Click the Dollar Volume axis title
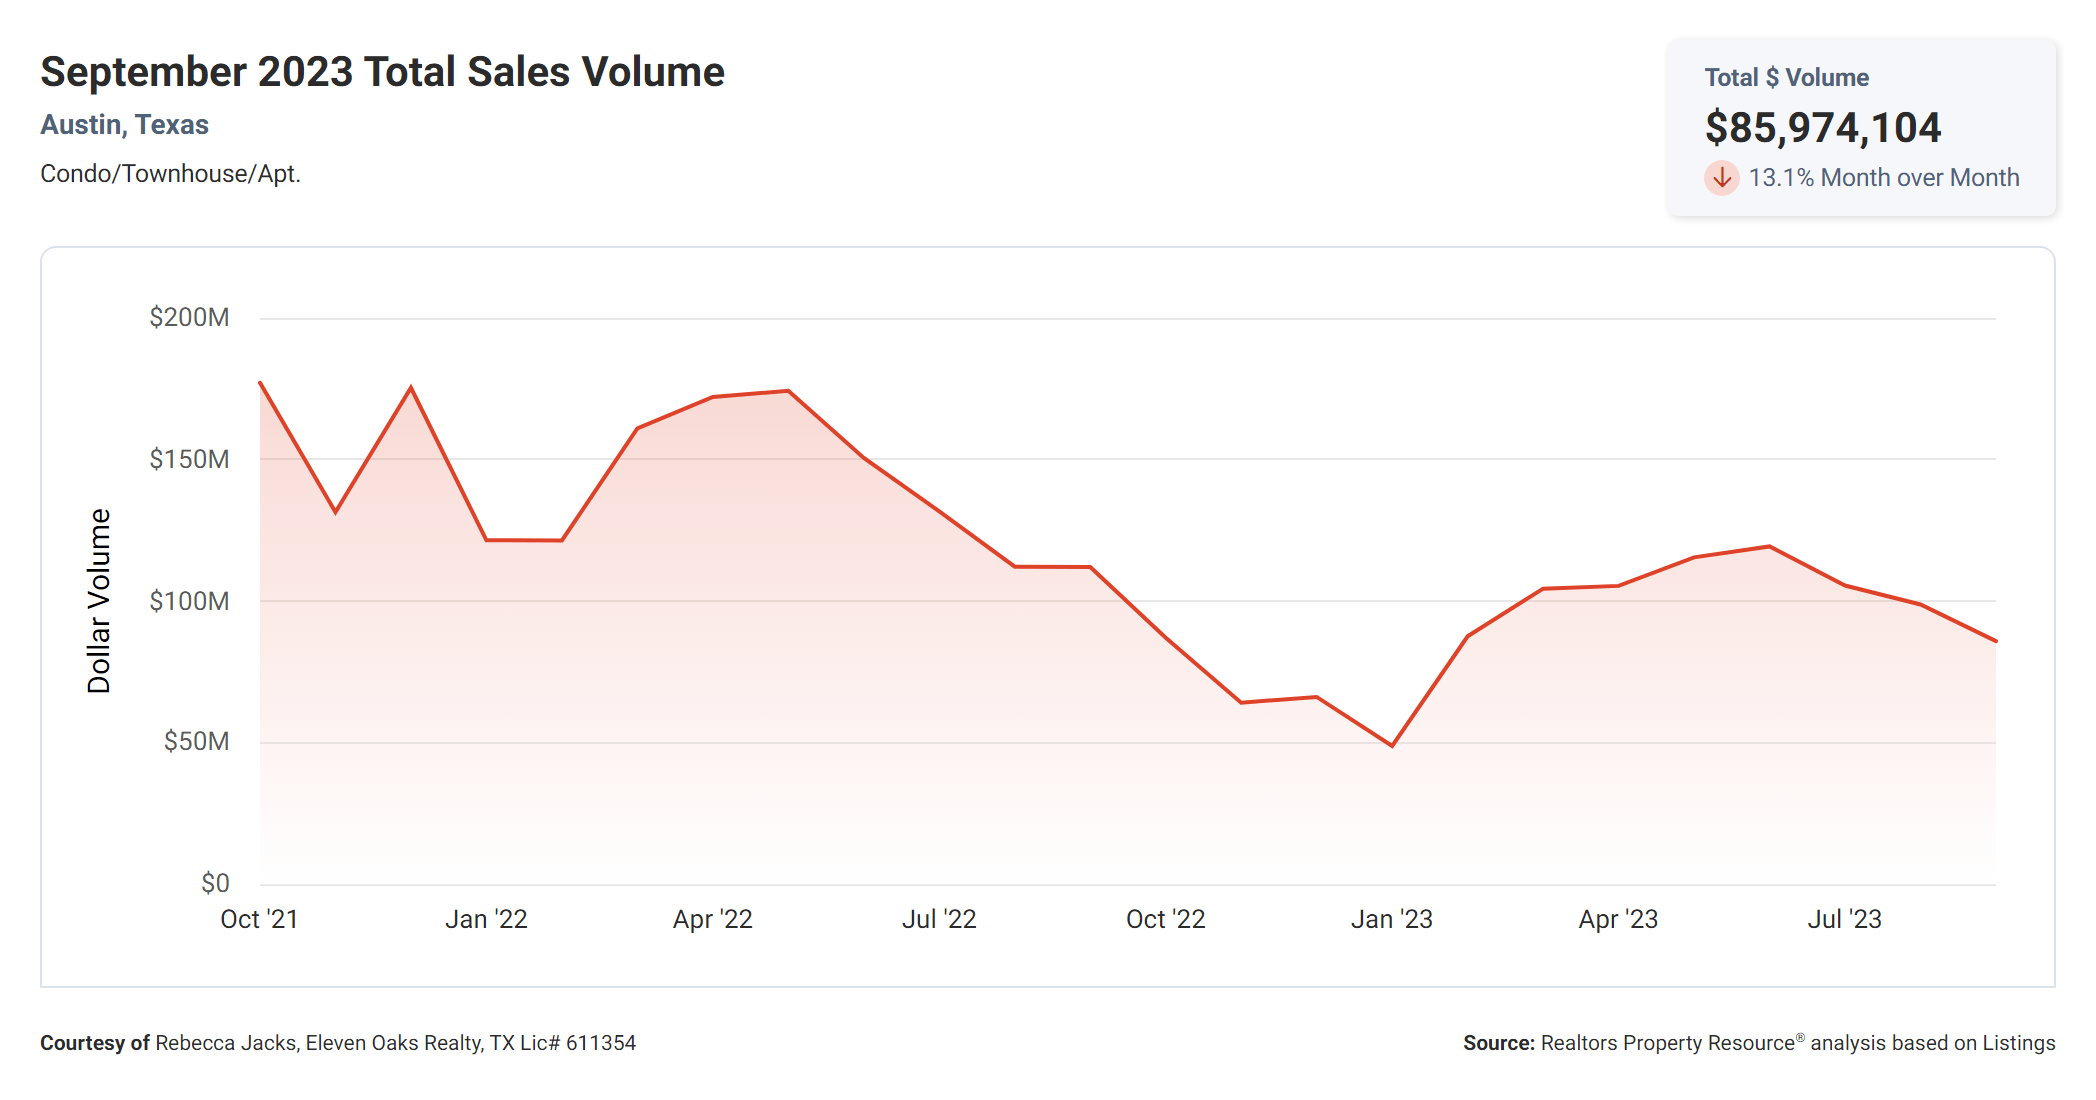2096x1100 pixels. (99, 600)
